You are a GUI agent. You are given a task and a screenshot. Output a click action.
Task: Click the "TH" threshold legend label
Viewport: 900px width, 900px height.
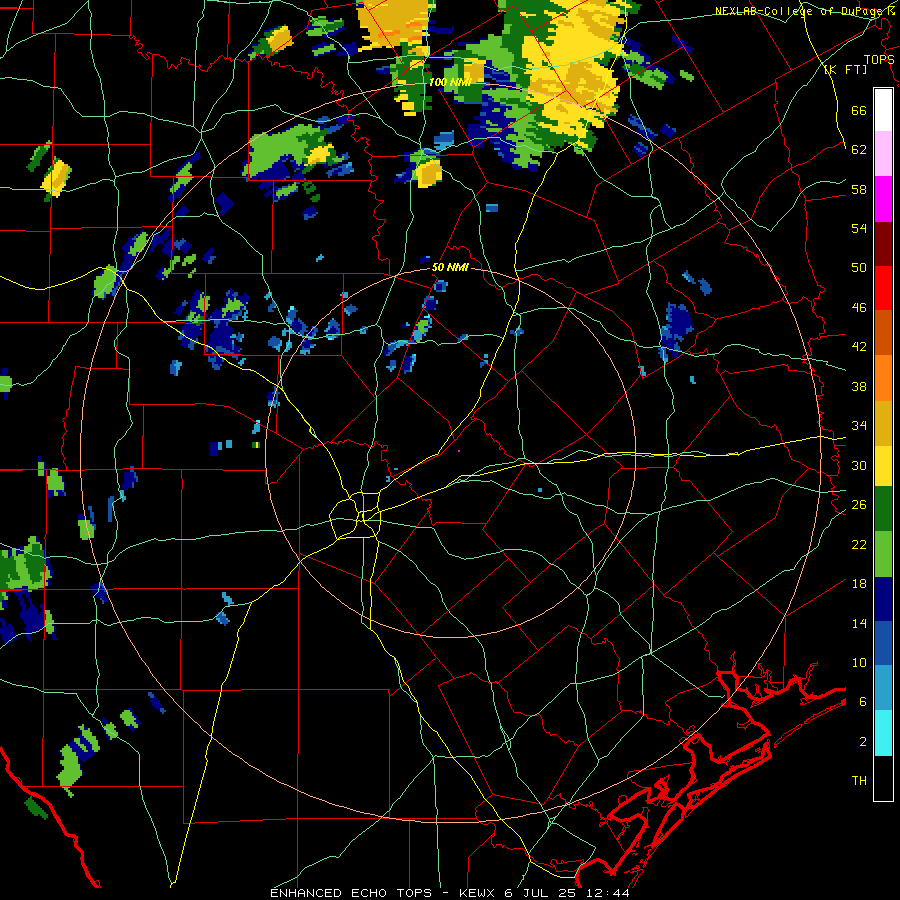tap(859, 781)
